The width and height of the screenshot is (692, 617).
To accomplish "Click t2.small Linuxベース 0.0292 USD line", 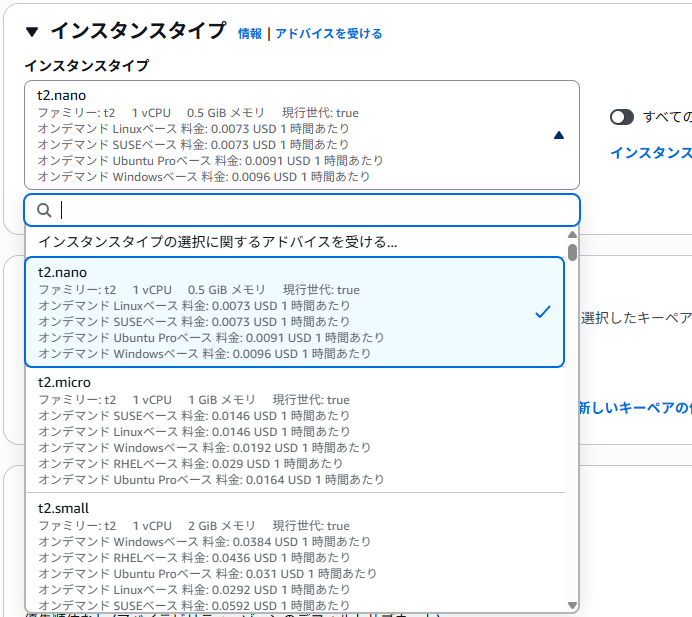I will coord(194,590).
